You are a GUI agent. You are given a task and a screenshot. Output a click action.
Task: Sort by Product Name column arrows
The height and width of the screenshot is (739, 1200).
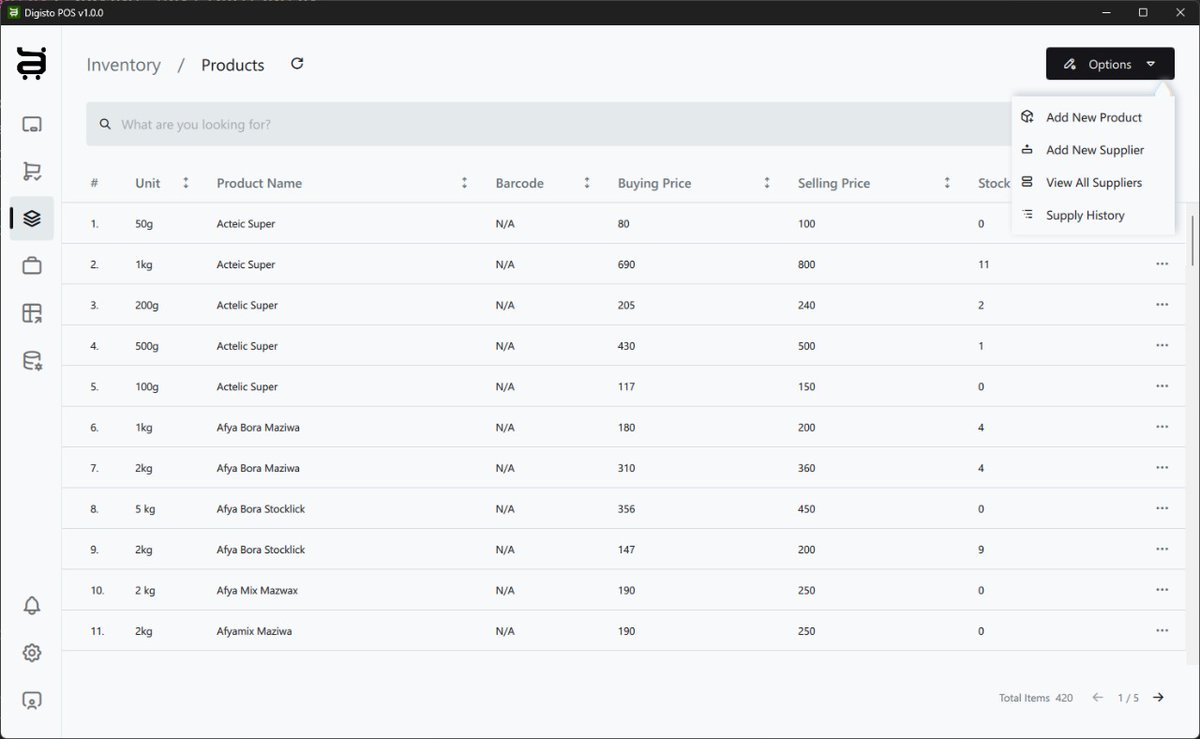464,183
